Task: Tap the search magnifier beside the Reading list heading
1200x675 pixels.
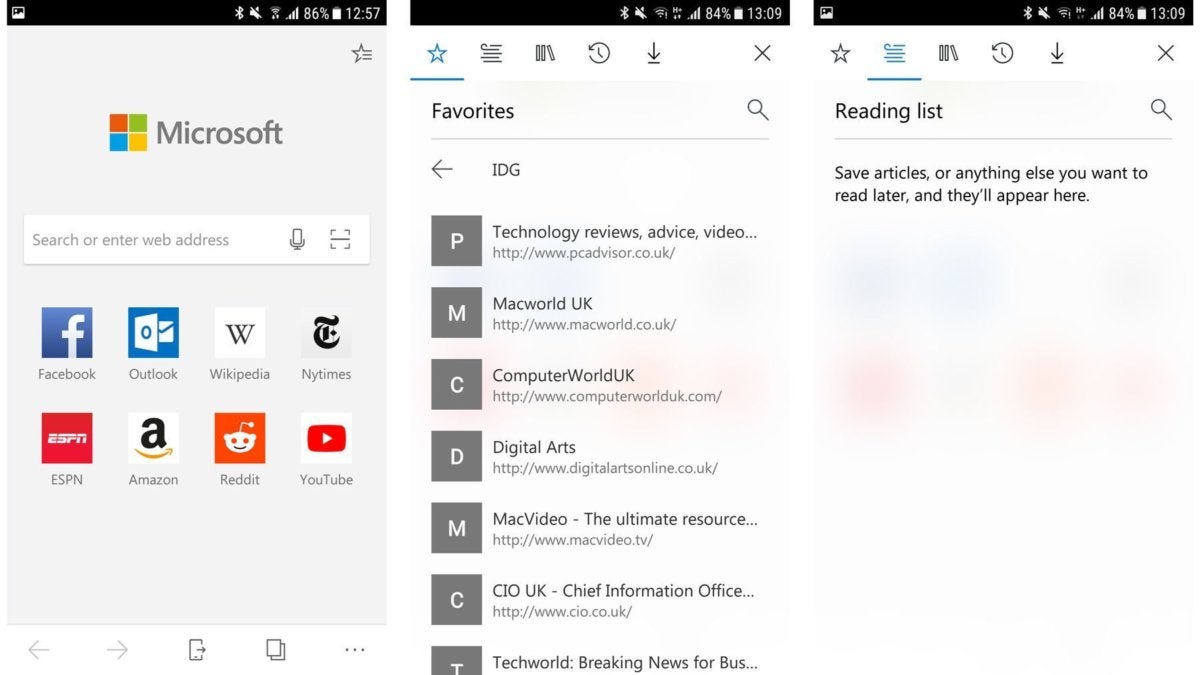Action: click(x=1161, y=110)
